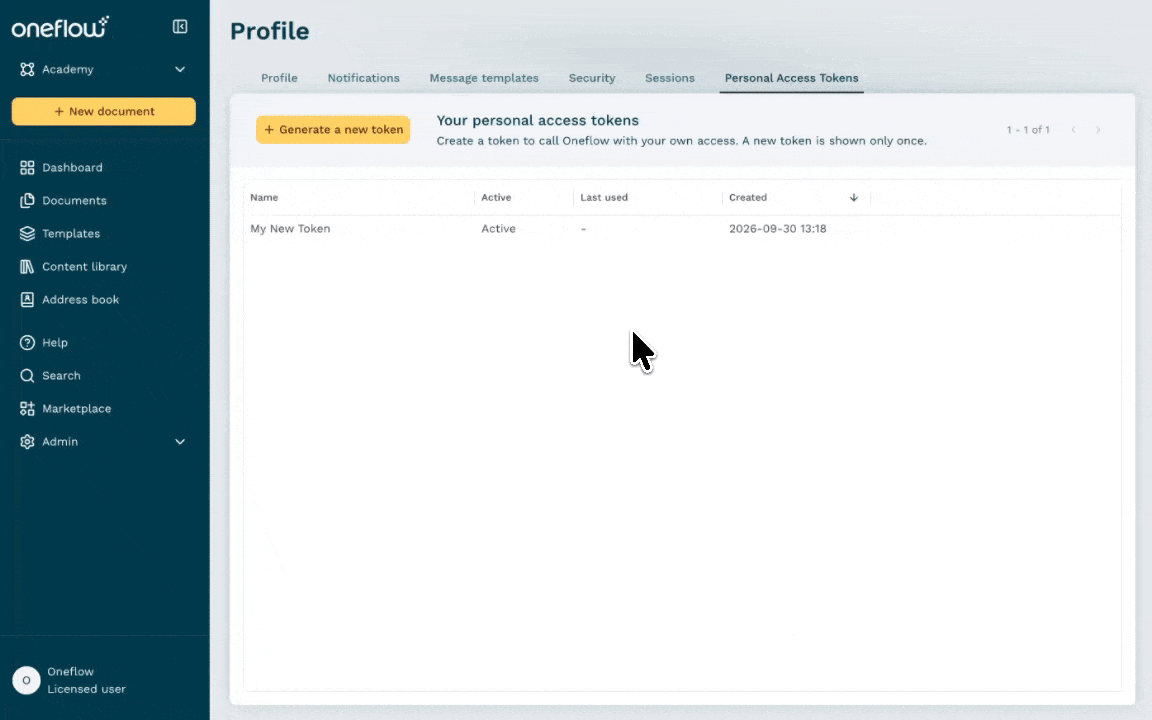The image size is (1152, 720).
Task: Select the Personal Access Tokens tab
Action: 791,78
